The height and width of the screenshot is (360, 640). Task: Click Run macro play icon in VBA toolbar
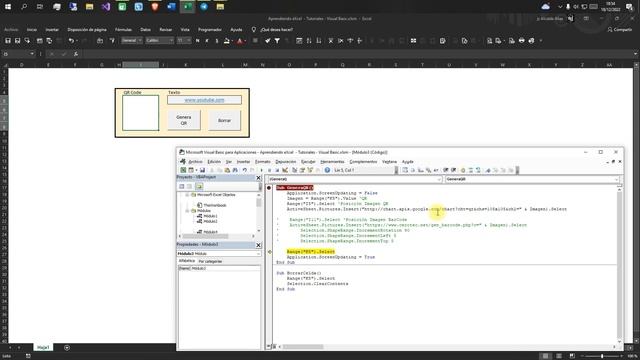[262, 170]
